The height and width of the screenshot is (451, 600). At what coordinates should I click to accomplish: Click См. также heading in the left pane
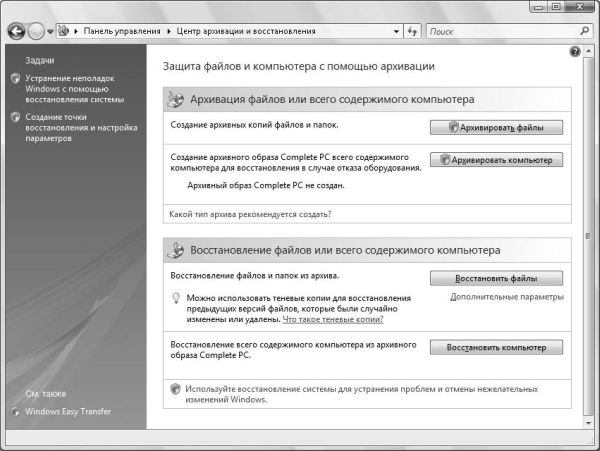(x=46, y=394)
